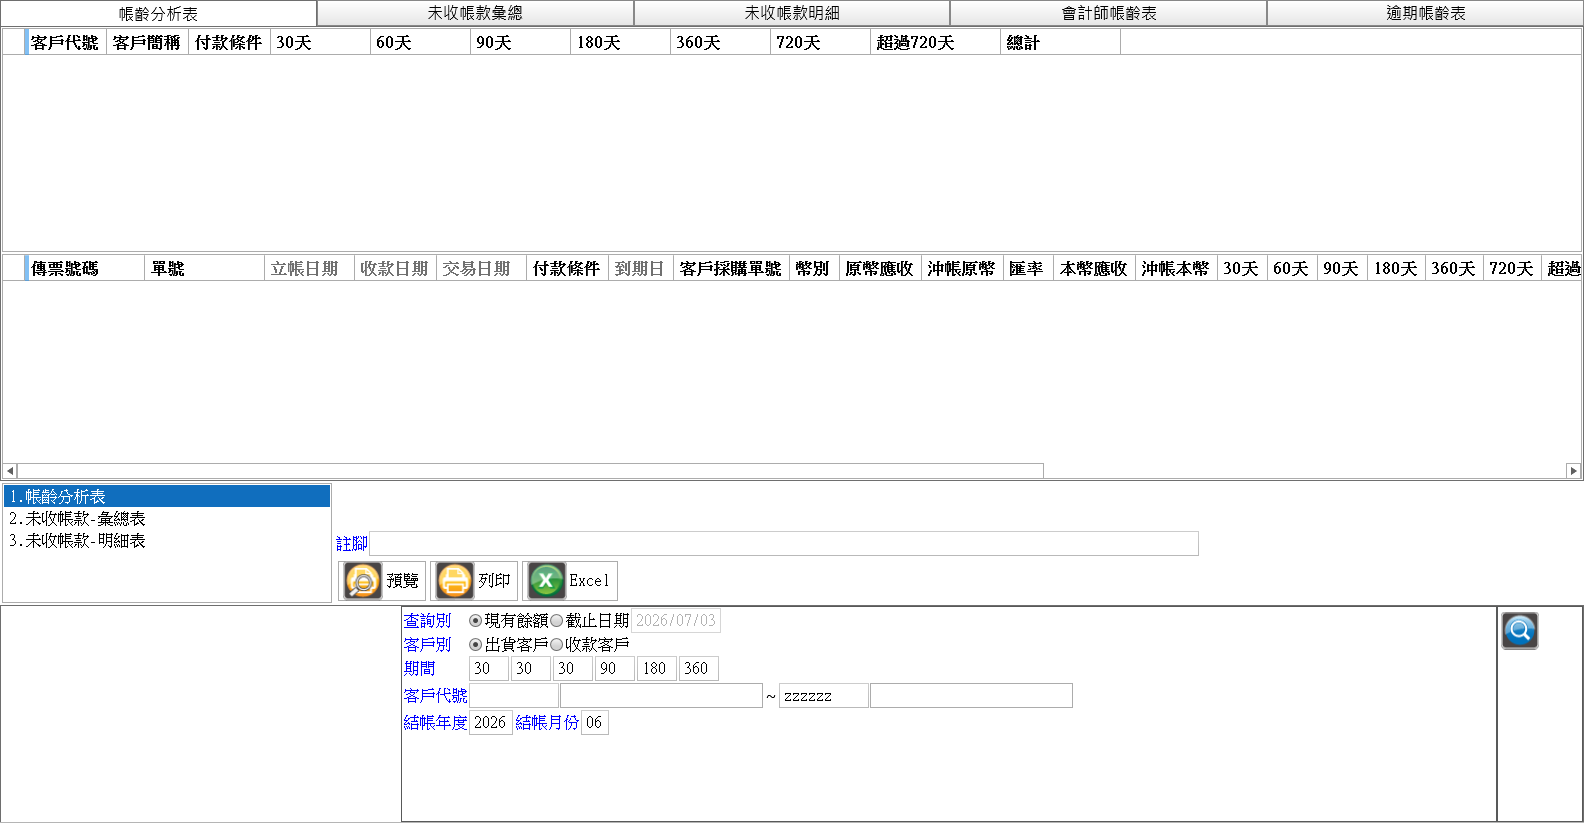The image size is (1584, 823).
Task: Open the 未收帳款明細 tab
Action: click(792, 13)
